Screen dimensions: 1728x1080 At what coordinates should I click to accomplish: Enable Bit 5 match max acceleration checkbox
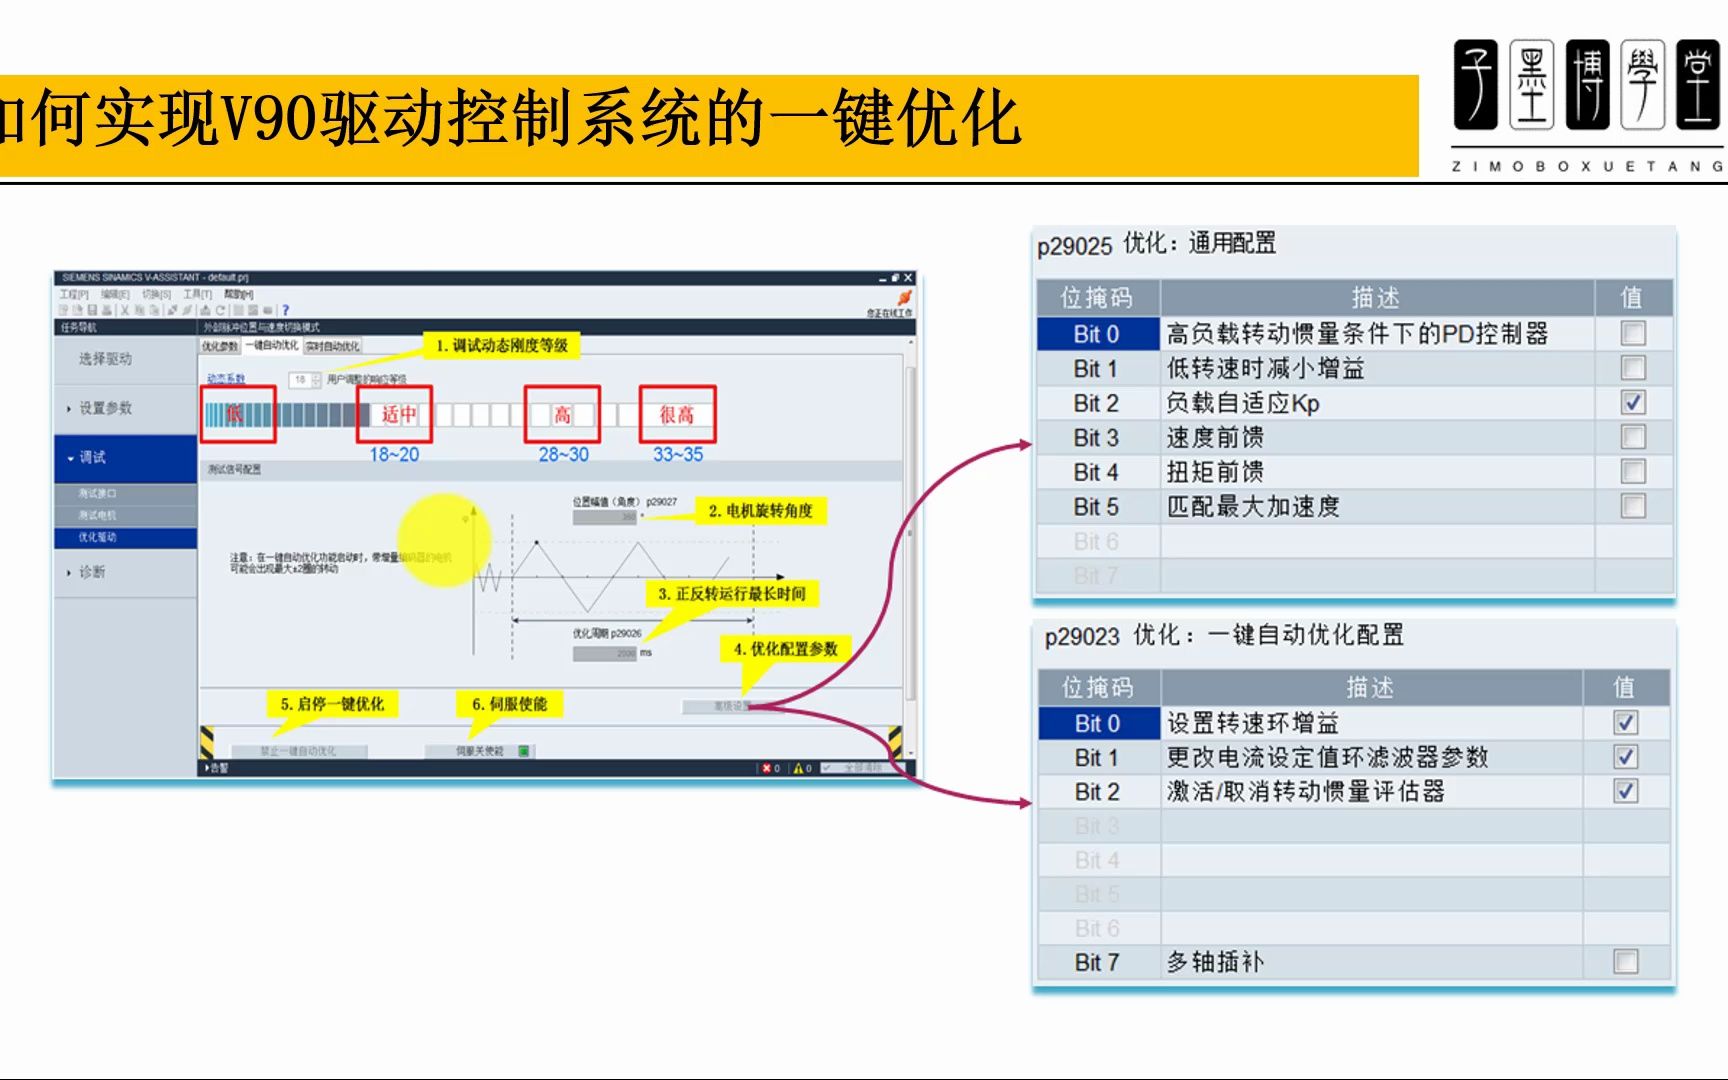pos(1633,506)
